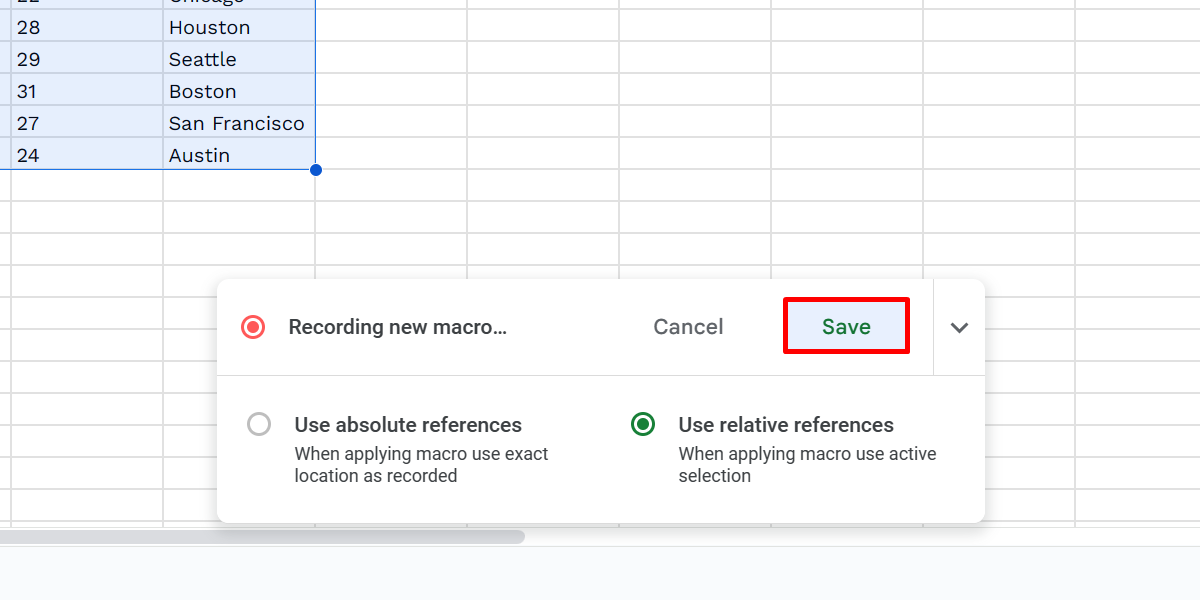
Task: Save the recorded macro
Action: coord(846,326)
